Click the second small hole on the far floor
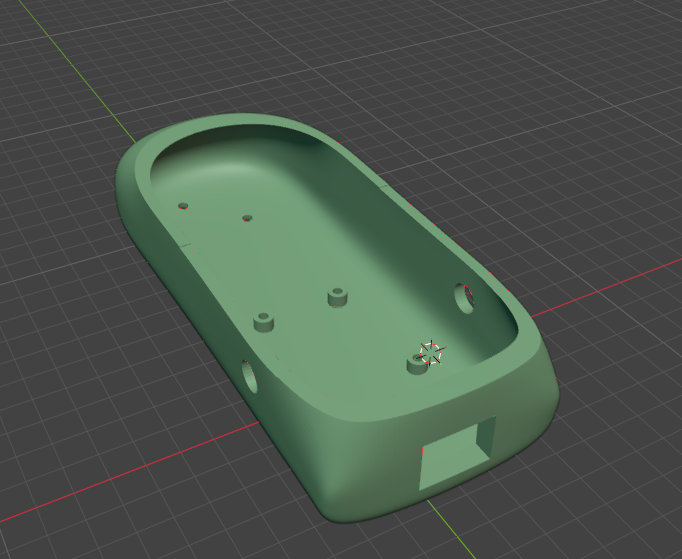Image resolution: width=682 pixels, height=559 pixels. [x=247, y=218]
